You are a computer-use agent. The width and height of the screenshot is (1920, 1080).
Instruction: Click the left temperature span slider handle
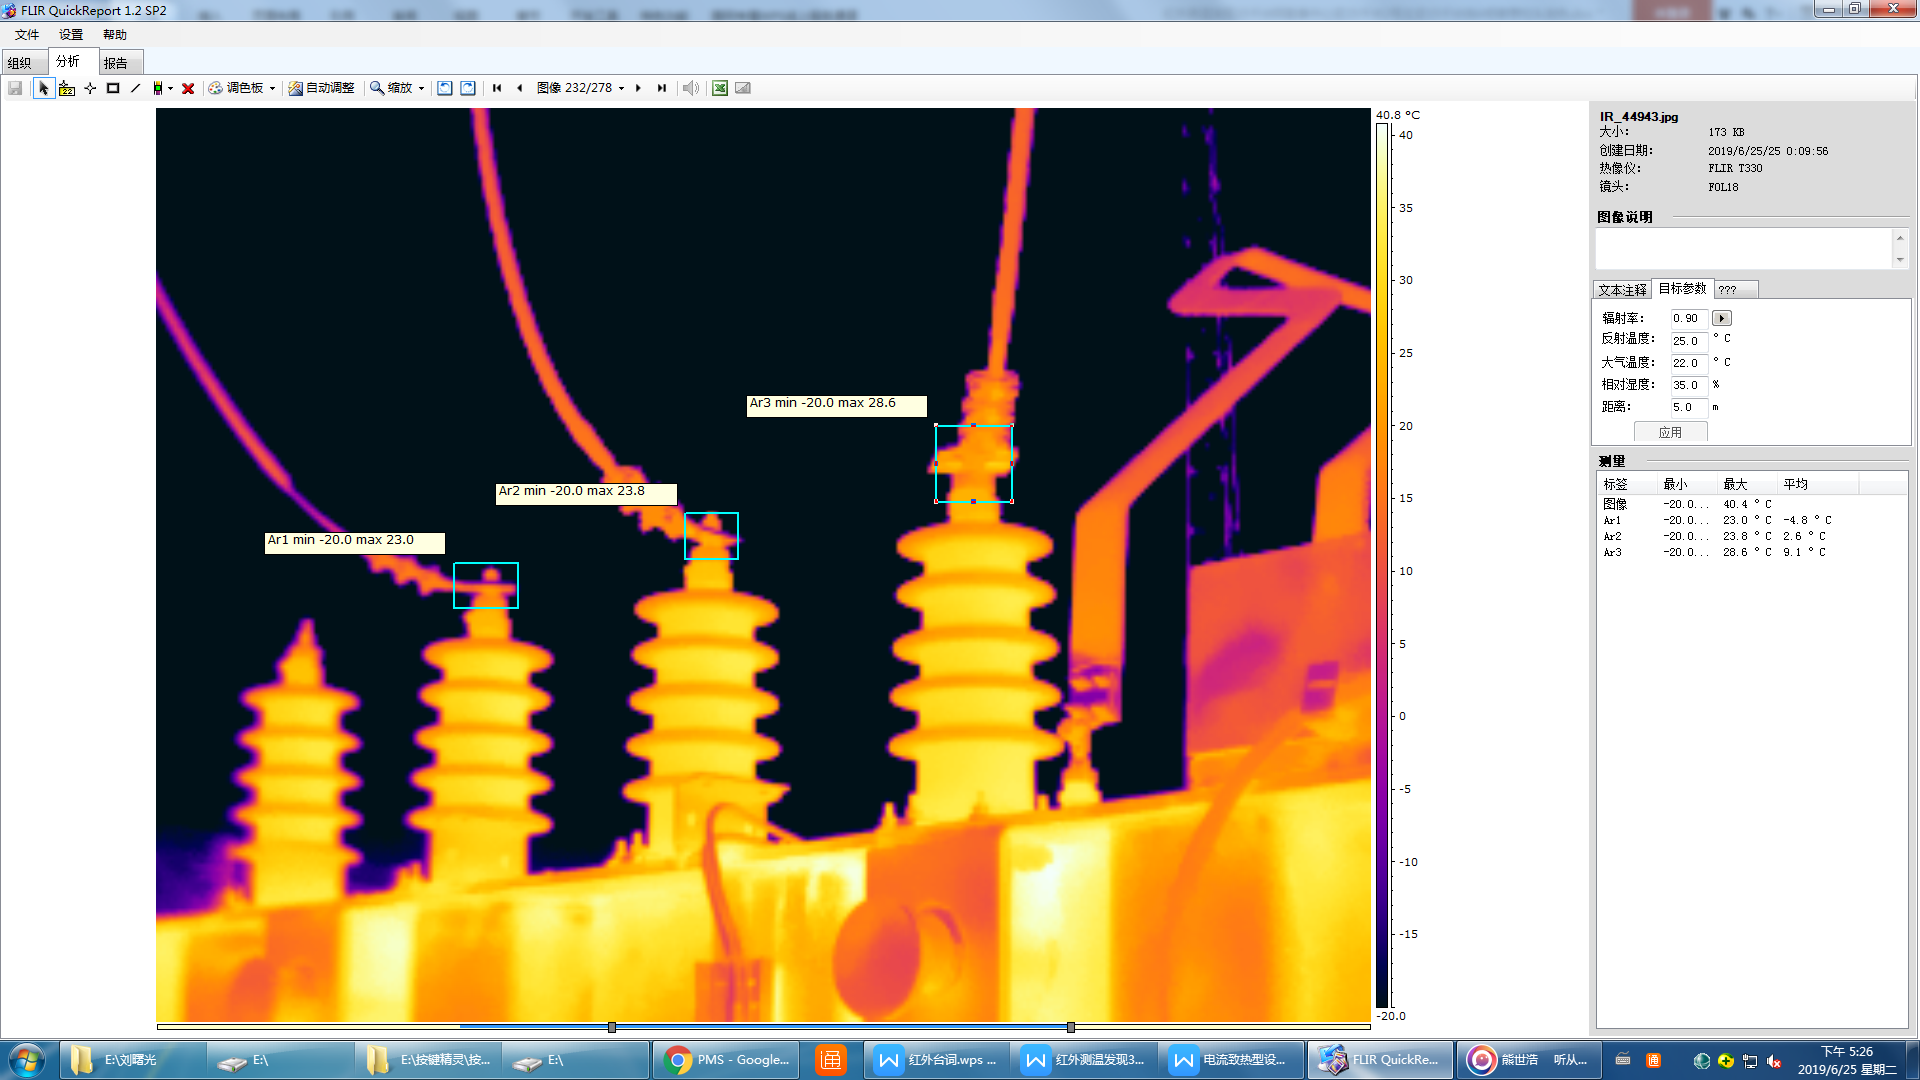(612, 1027)
